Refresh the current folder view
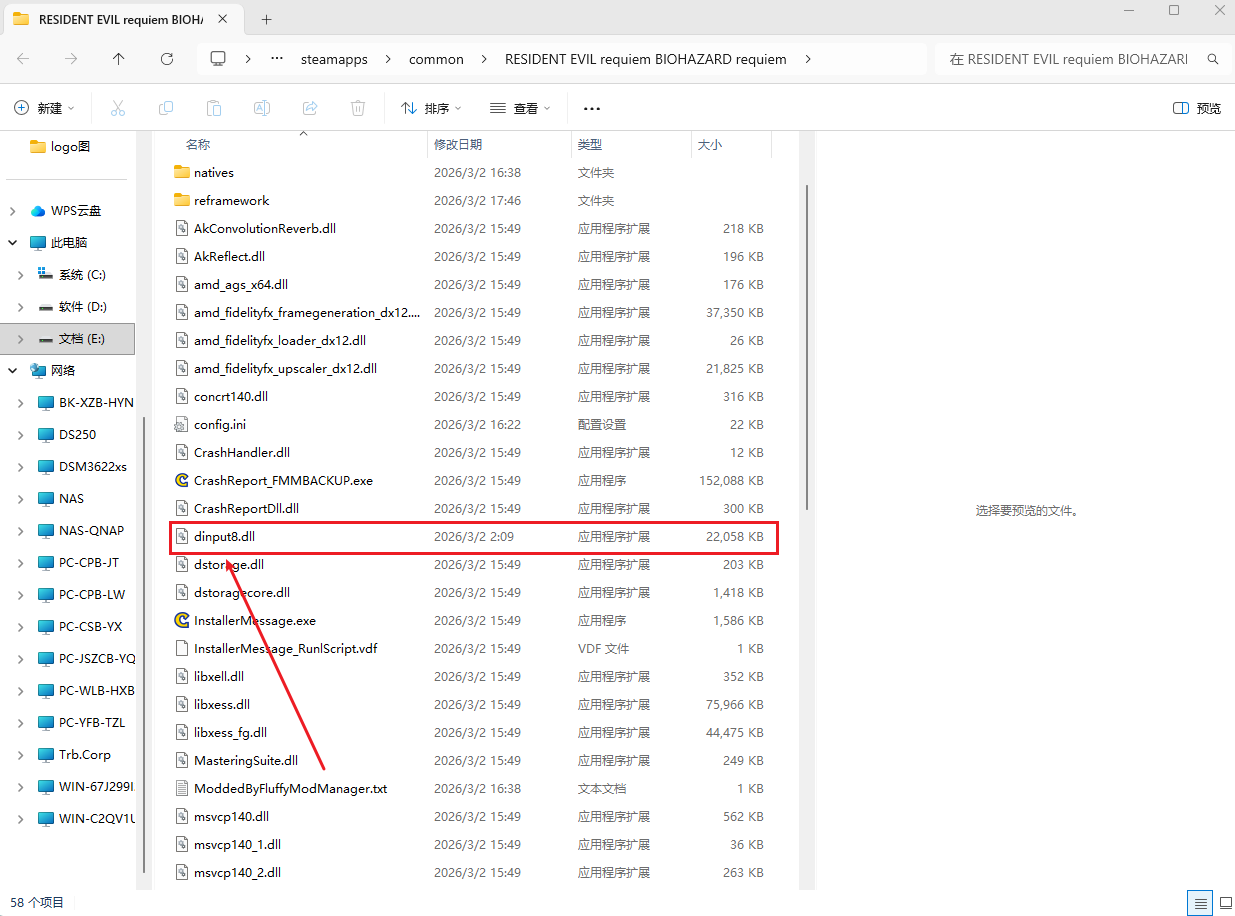This screenshot has width=1235, height=916. click(x=167, y=59)
